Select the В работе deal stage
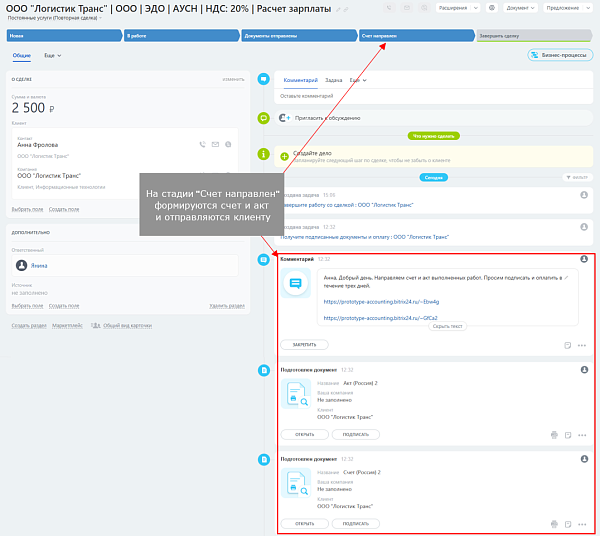Image resolution: width=600 pixels, height=536 pixels. point(181,36)
